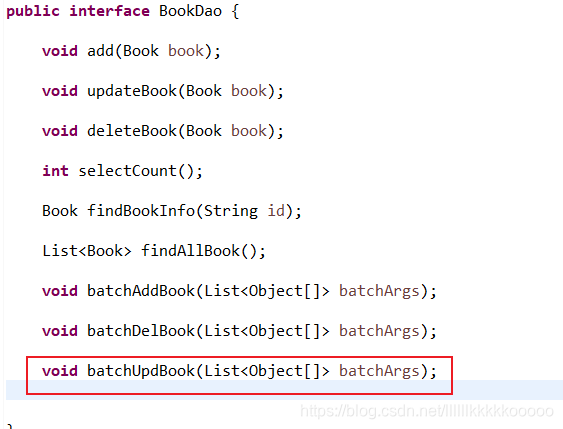Viewport: 563px width, 429px height.
Task: Click the 'public' keyword in the interface declaration
Action: coord(33,11)
